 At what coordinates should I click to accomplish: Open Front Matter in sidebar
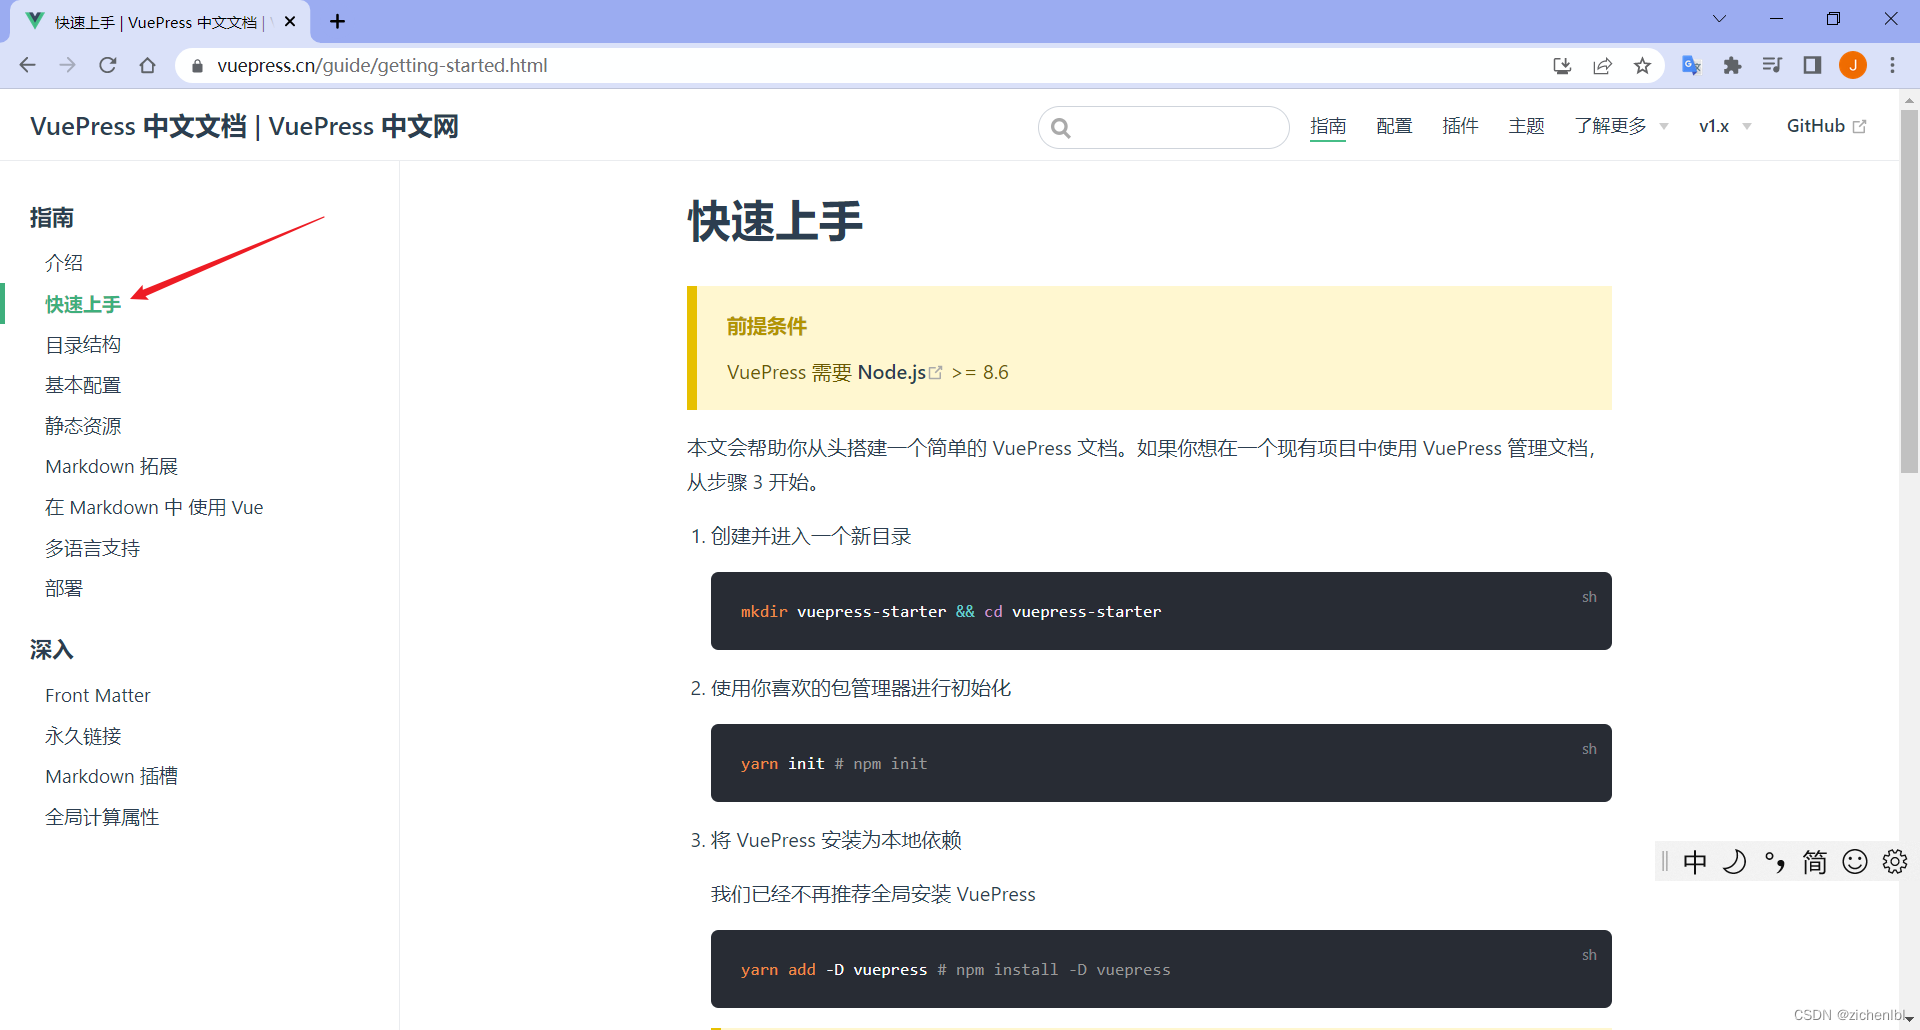click(98, 695)
